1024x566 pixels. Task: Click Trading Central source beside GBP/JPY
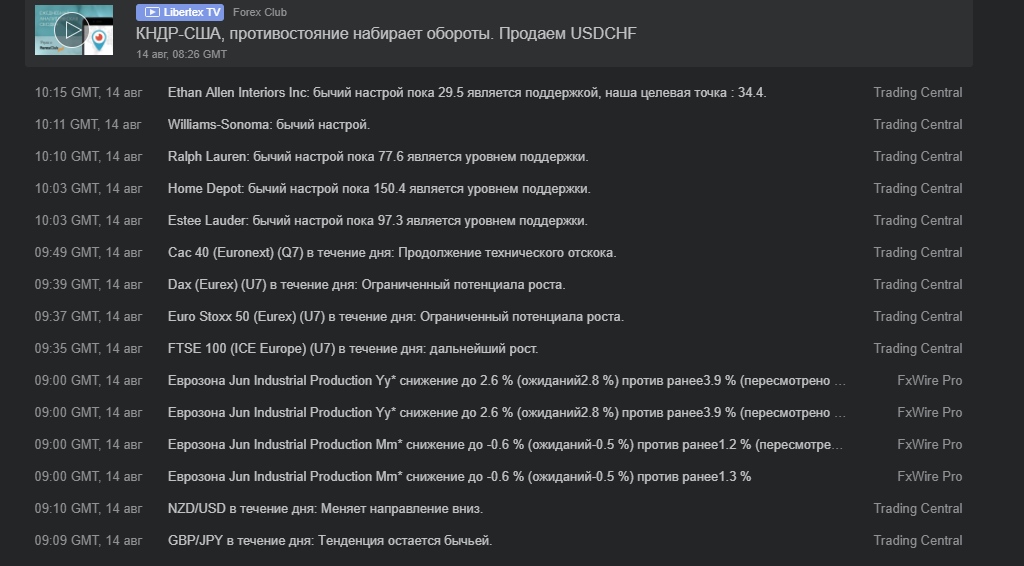point(917,540)
